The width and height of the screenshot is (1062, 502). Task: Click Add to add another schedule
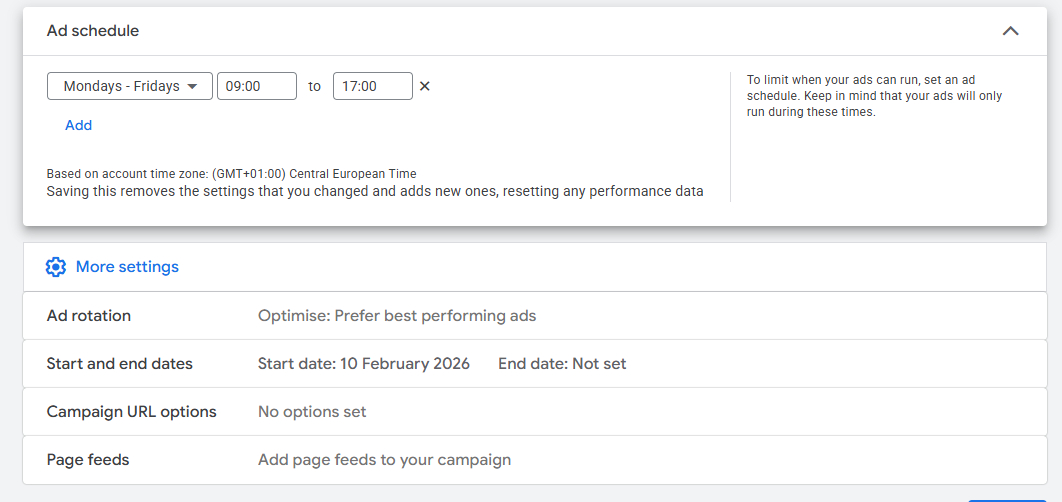(78, 125)
